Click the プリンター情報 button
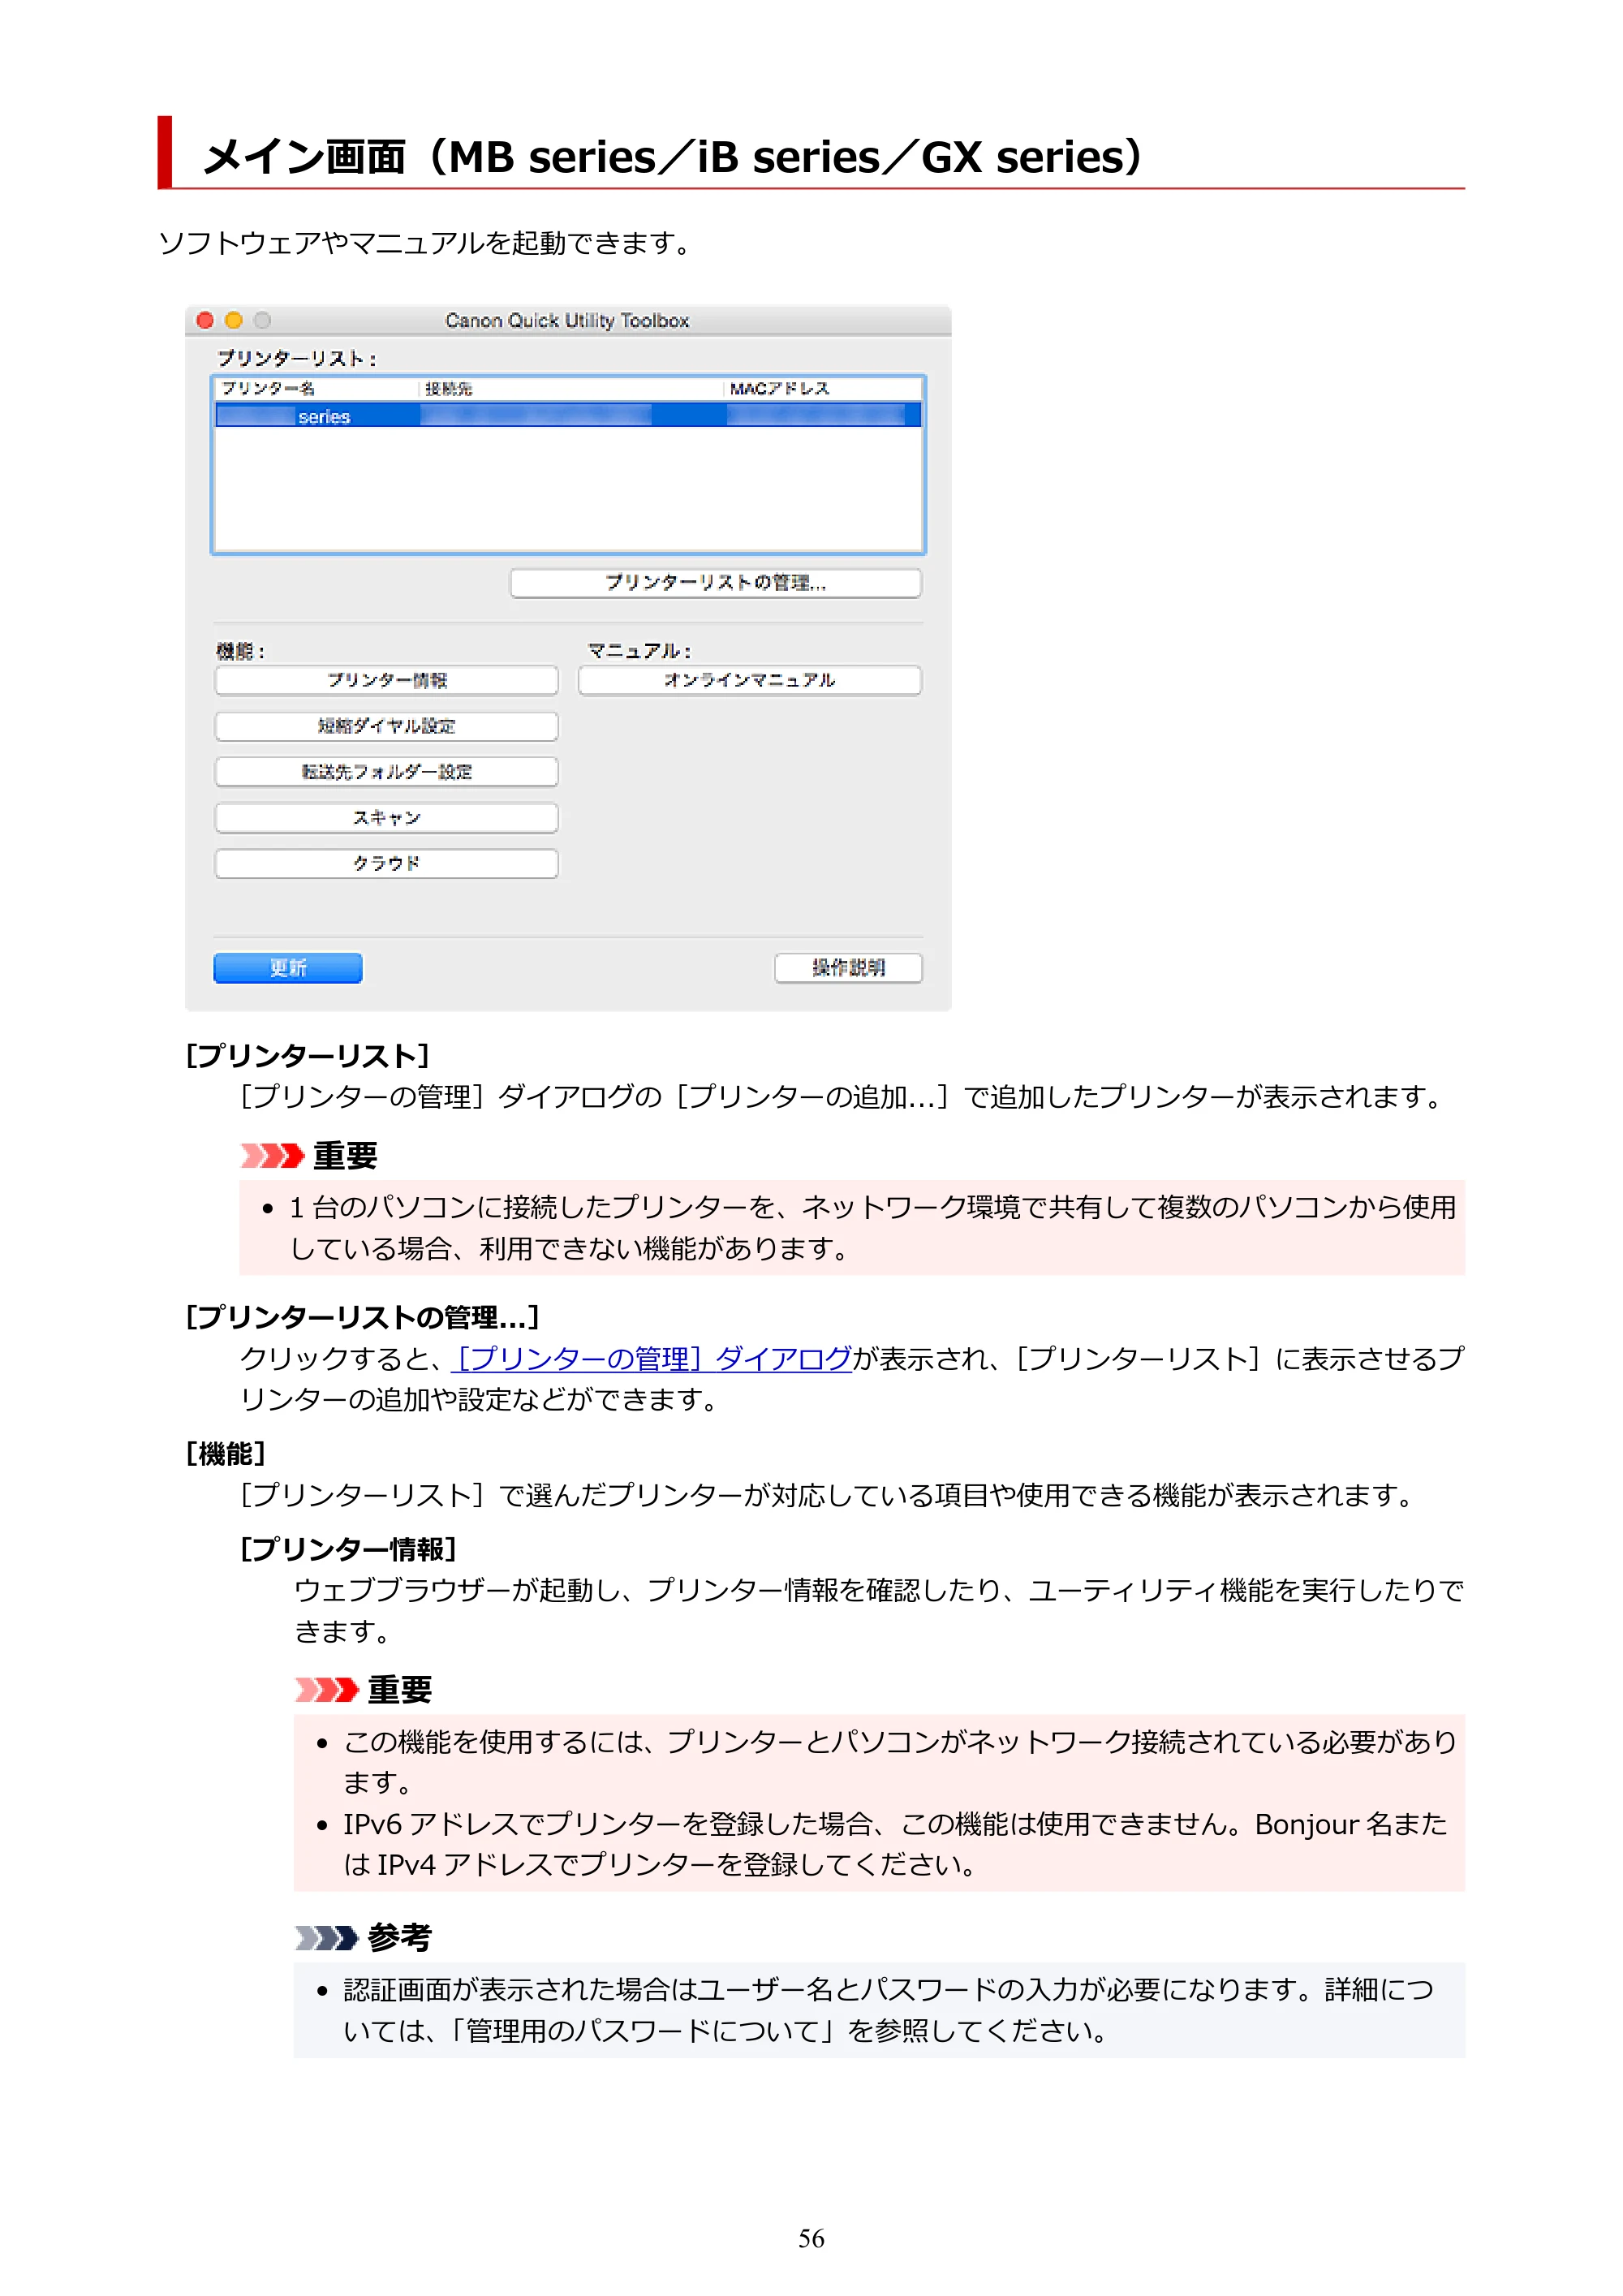This screenshot has height=2296, width=1623. 386,681
